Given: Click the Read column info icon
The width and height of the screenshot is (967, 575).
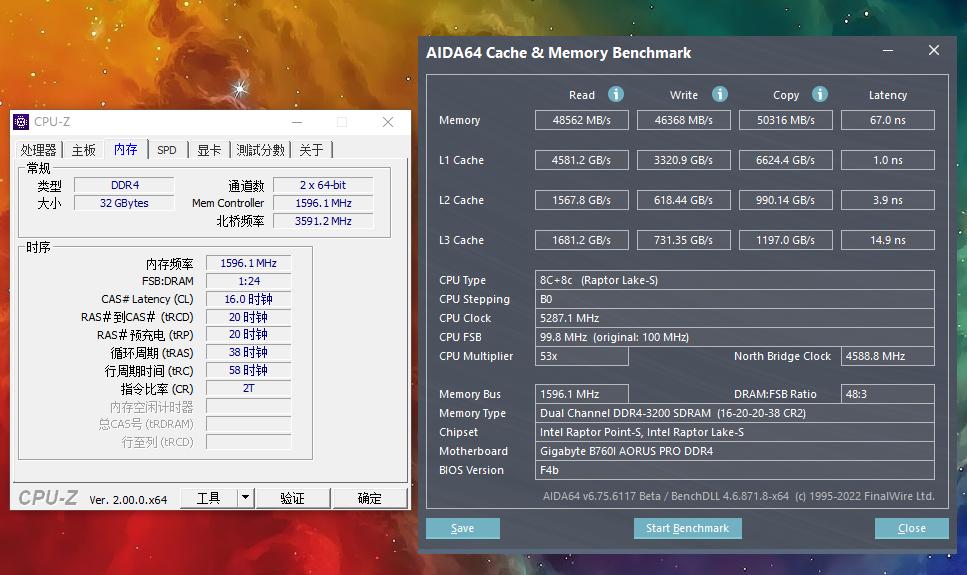Looking at the screenshot, I should (x=615, y=94).
